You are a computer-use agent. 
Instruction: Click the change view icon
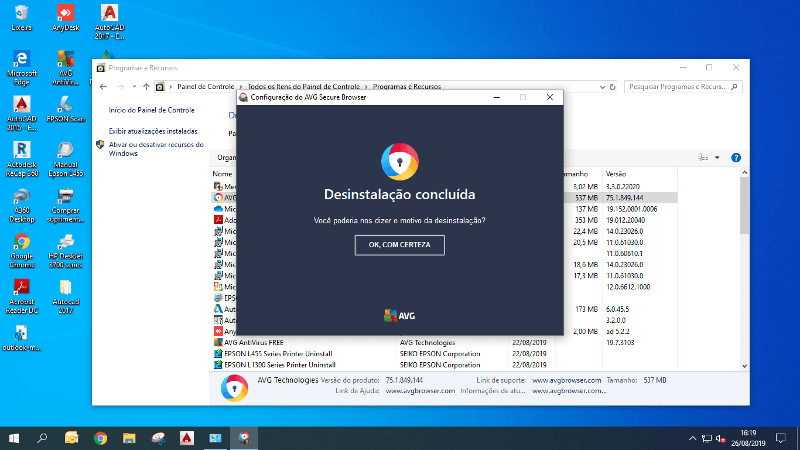[703, 158]
